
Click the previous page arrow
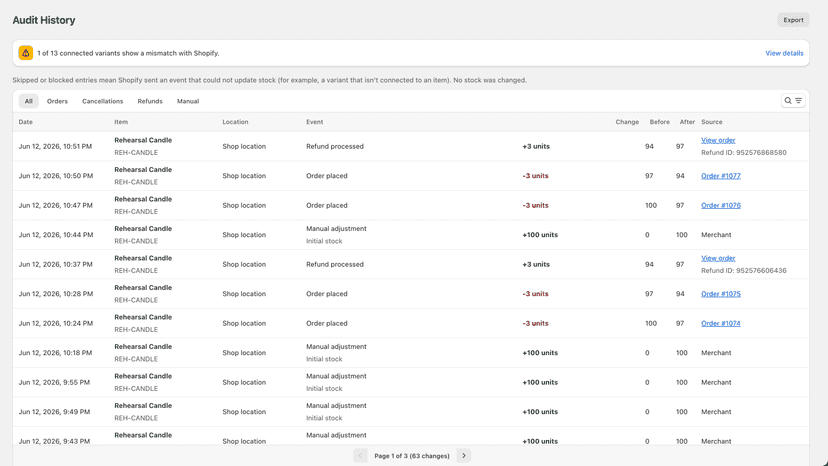(360, 455)
